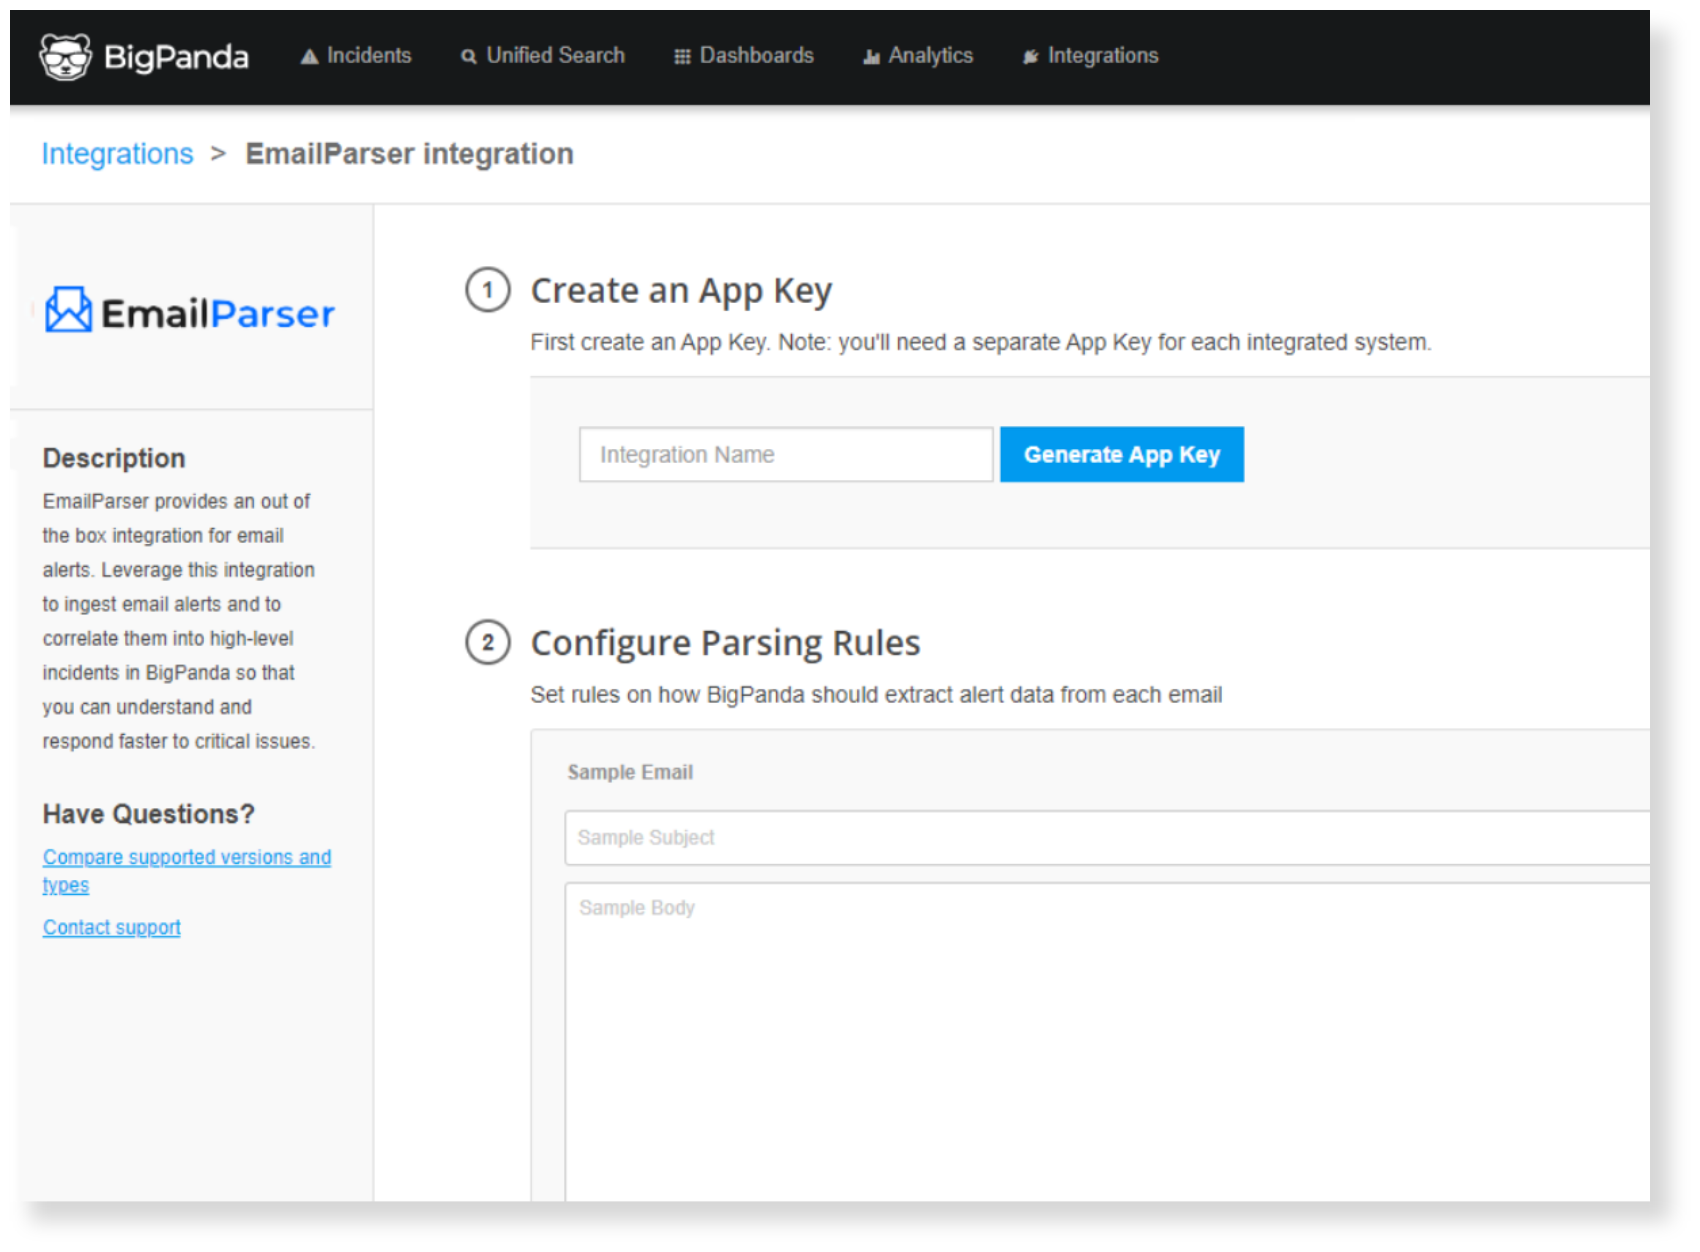Click the Configure Parsing Rules heading

[x=725, y=643]
